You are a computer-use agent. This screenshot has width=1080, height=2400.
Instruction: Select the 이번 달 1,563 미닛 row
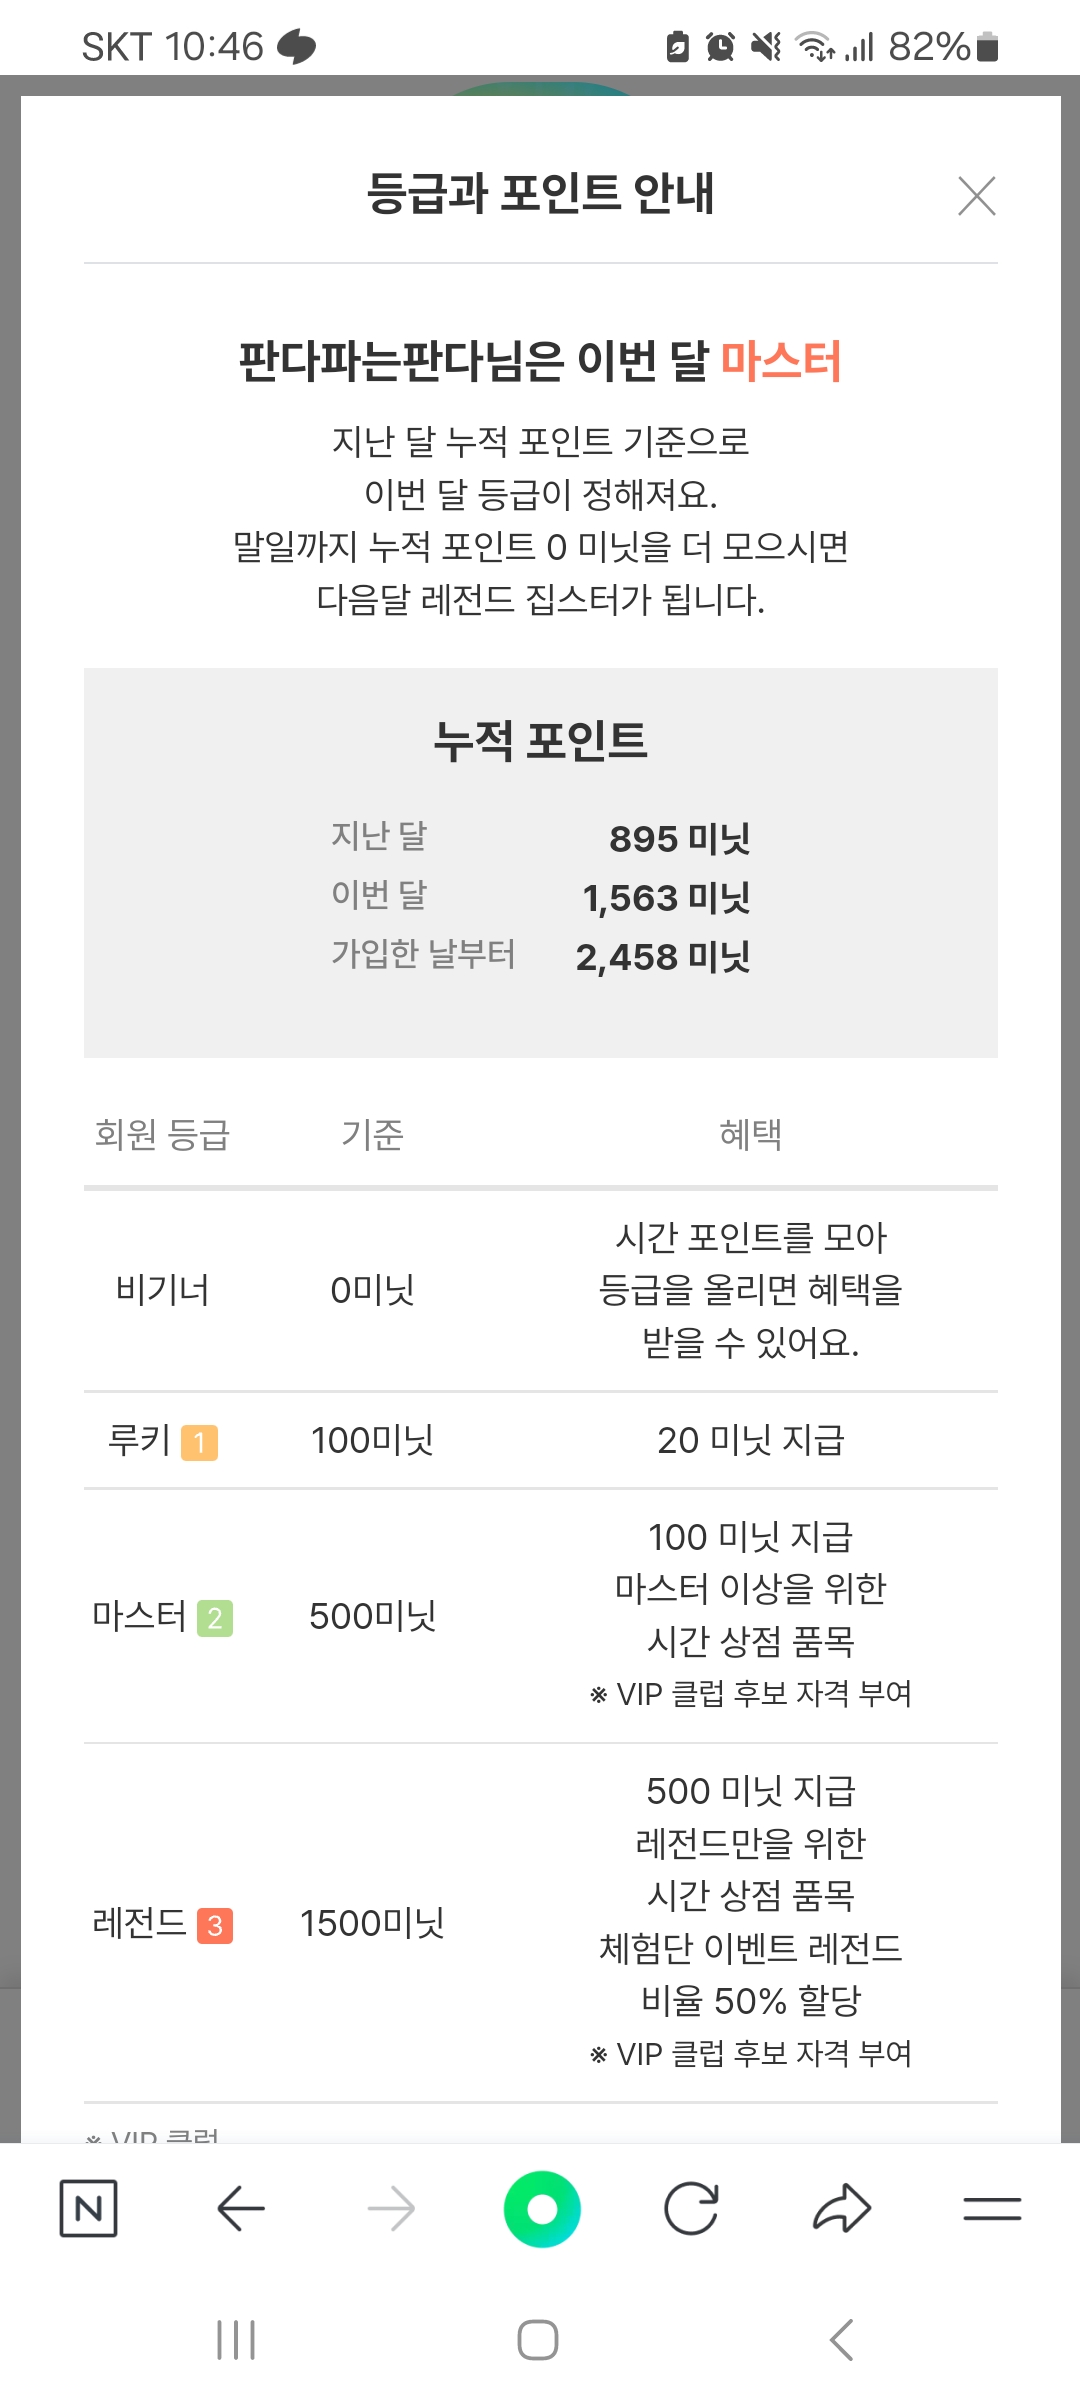coord(540,897)
